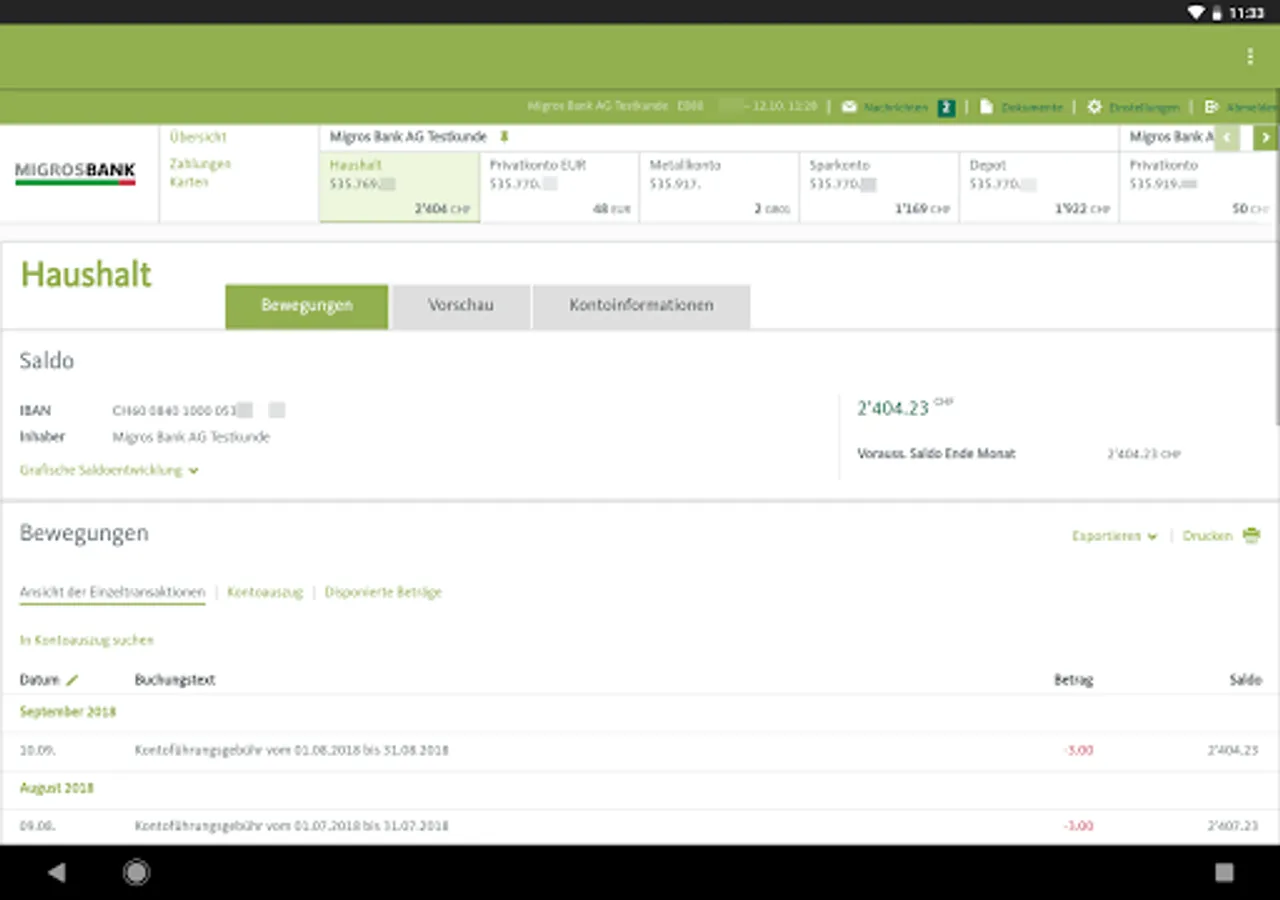Screen dimensions: 1280x900
Task: Open Einstellungen via the gear icon
Action: pyautogui.click(x=1094, y=107)
